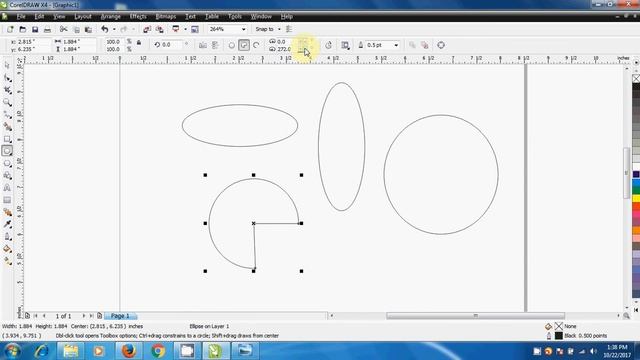Create a new document from the toolbar
The width and height of the screenshot is (640, 360).
[x=10, y=29]
